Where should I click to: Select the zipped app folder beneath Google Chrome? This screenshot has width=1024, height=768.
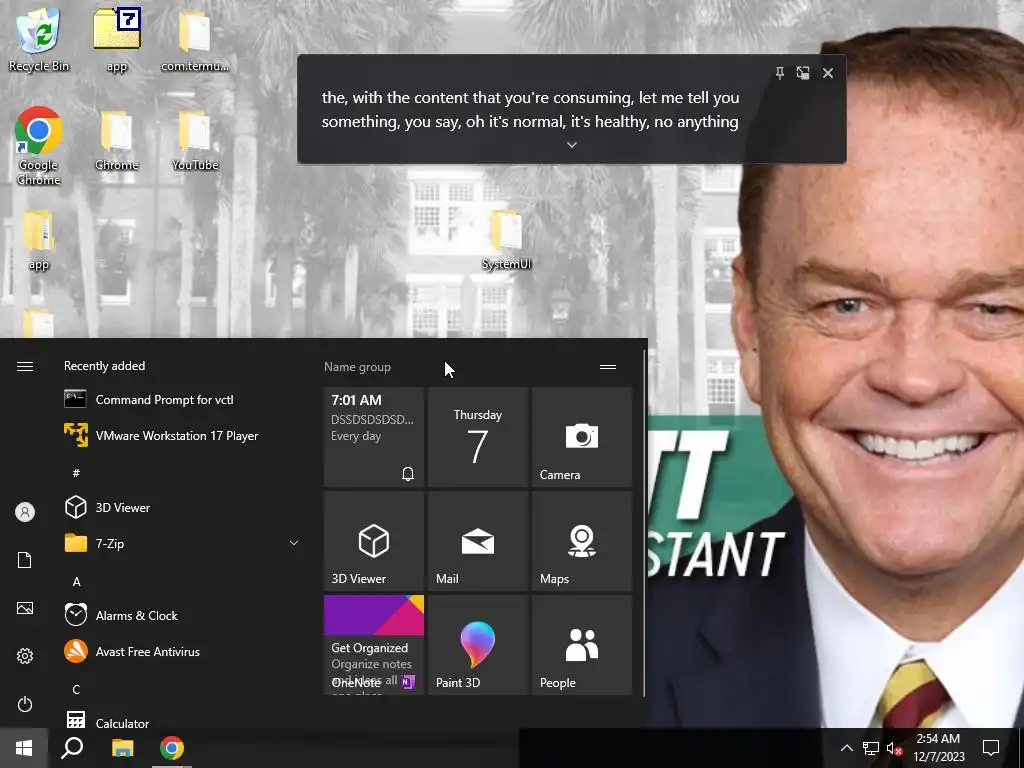(x=39, y=240)
